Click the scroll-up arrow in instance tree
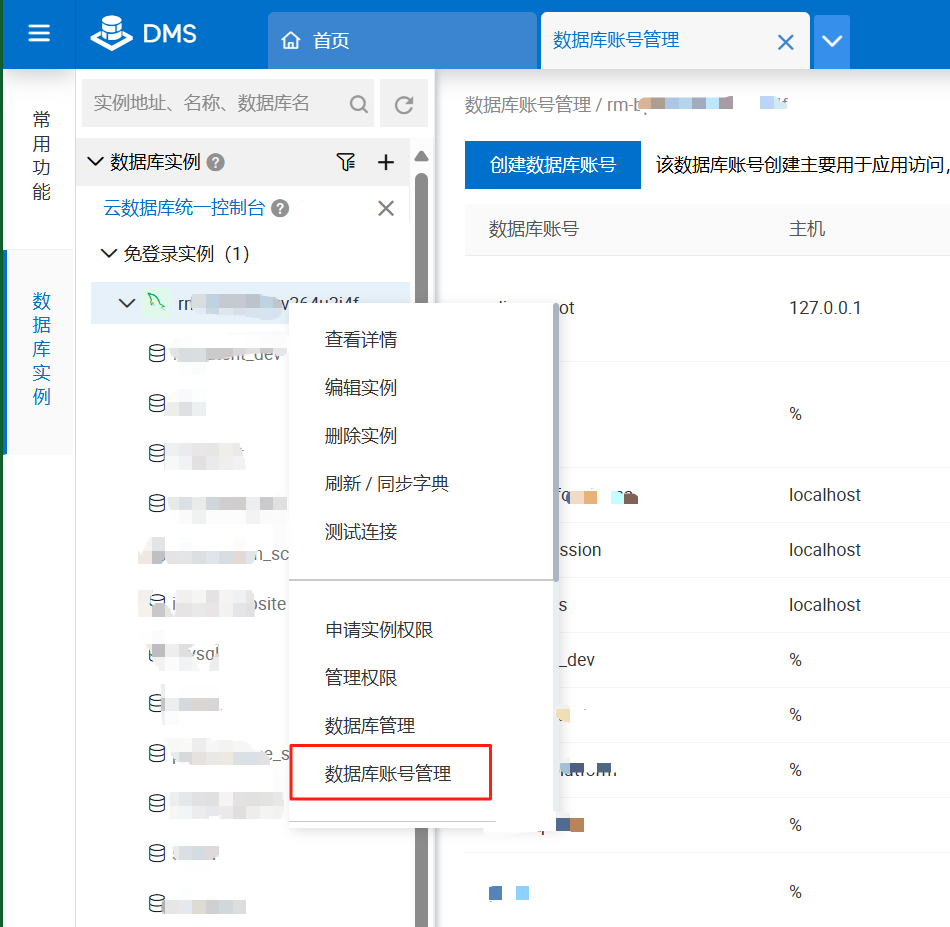950x927 pixels. 421,157
